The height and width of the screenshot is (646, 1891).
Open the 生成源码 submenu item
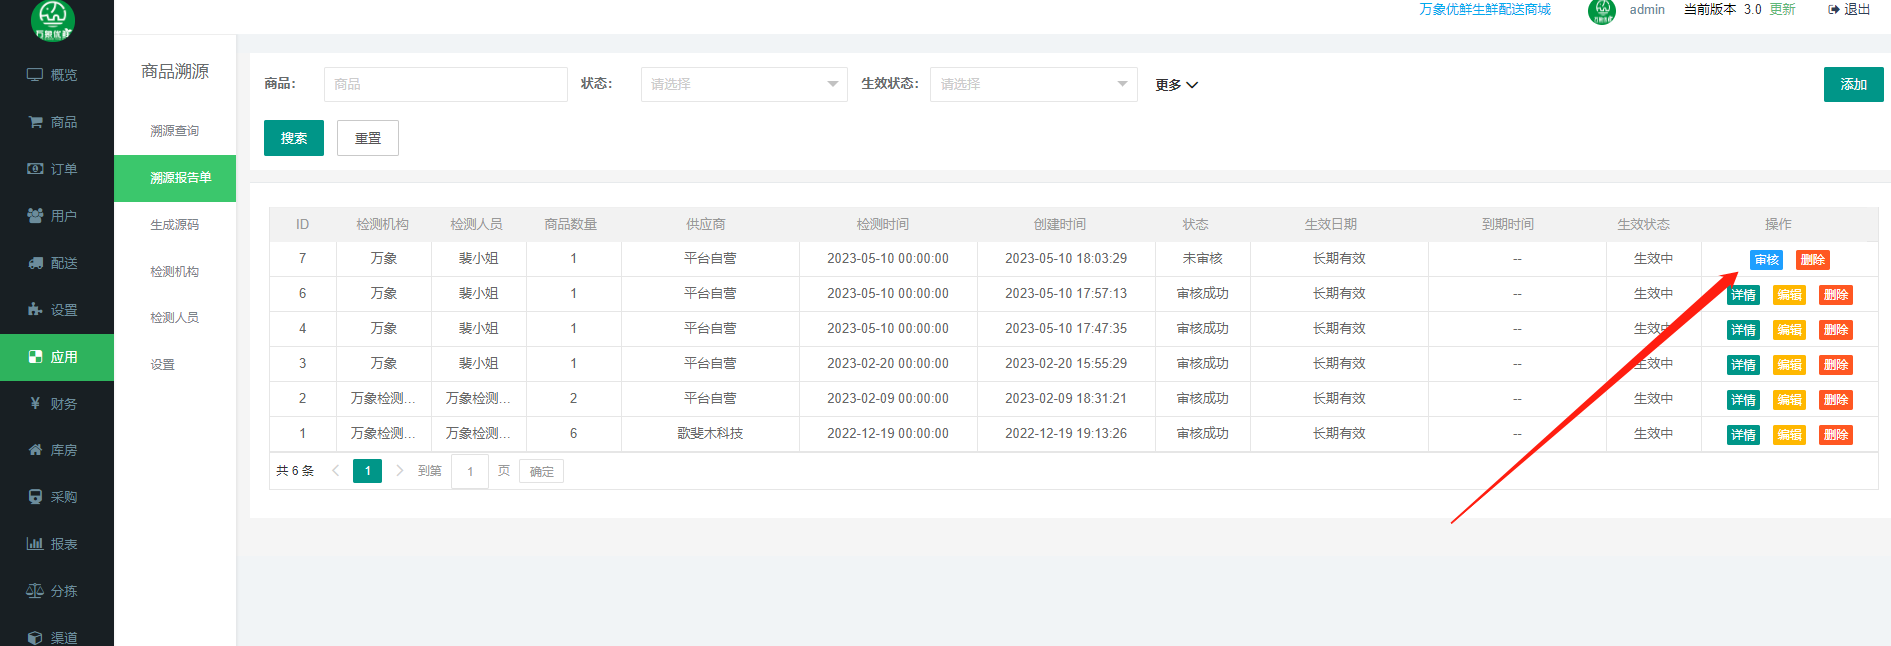coord(175,225)
